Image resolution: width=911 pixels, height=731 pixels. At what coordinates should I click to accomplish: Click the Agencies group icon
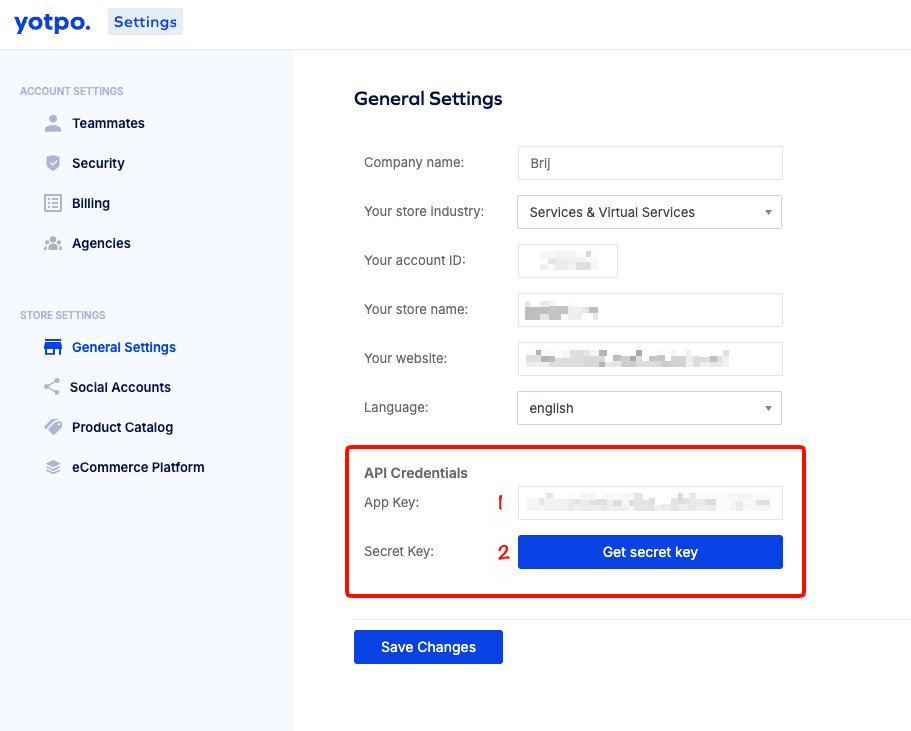click(53, 243)
